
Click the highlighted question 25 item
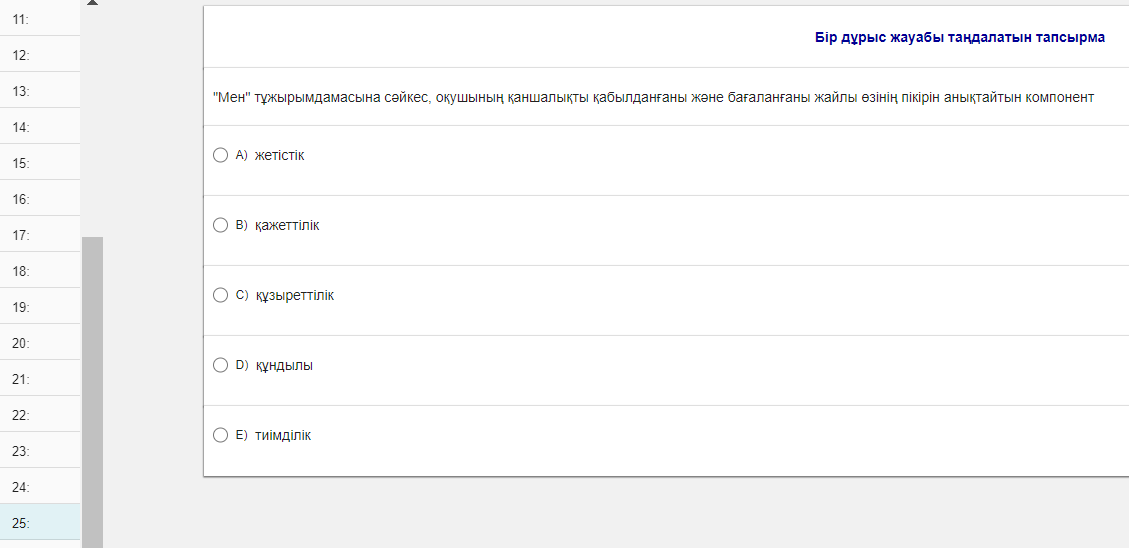tap(40, 523)
